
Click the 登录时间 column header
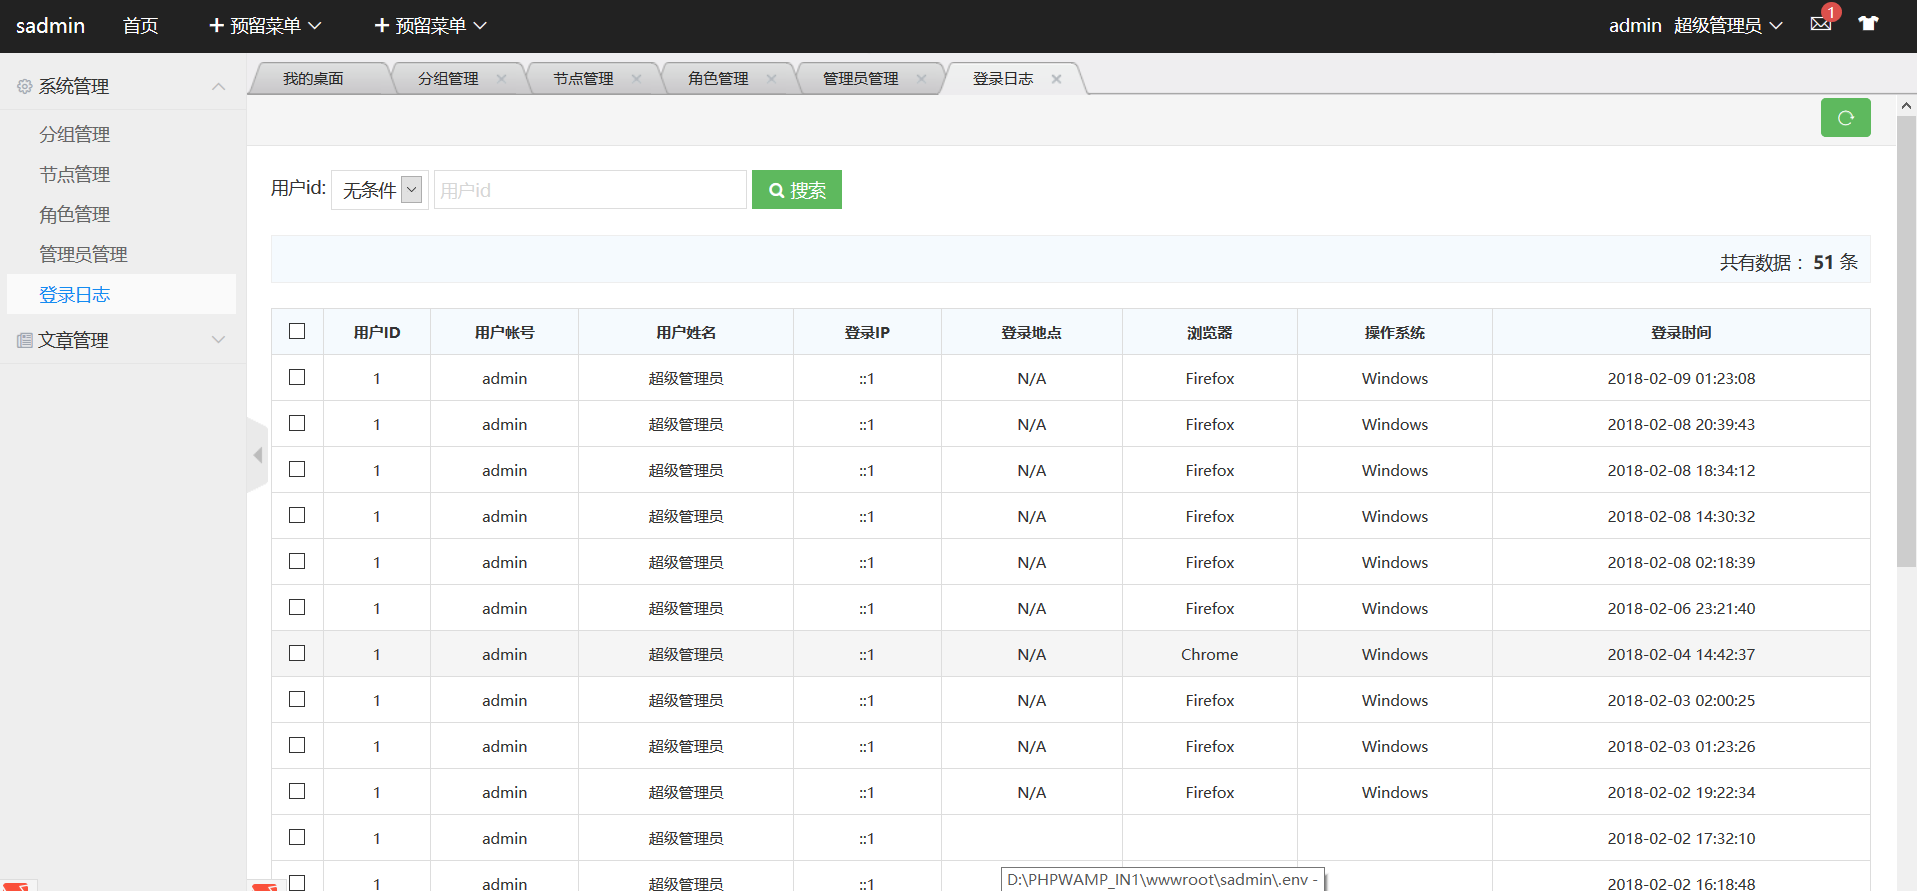(1681, 333)
